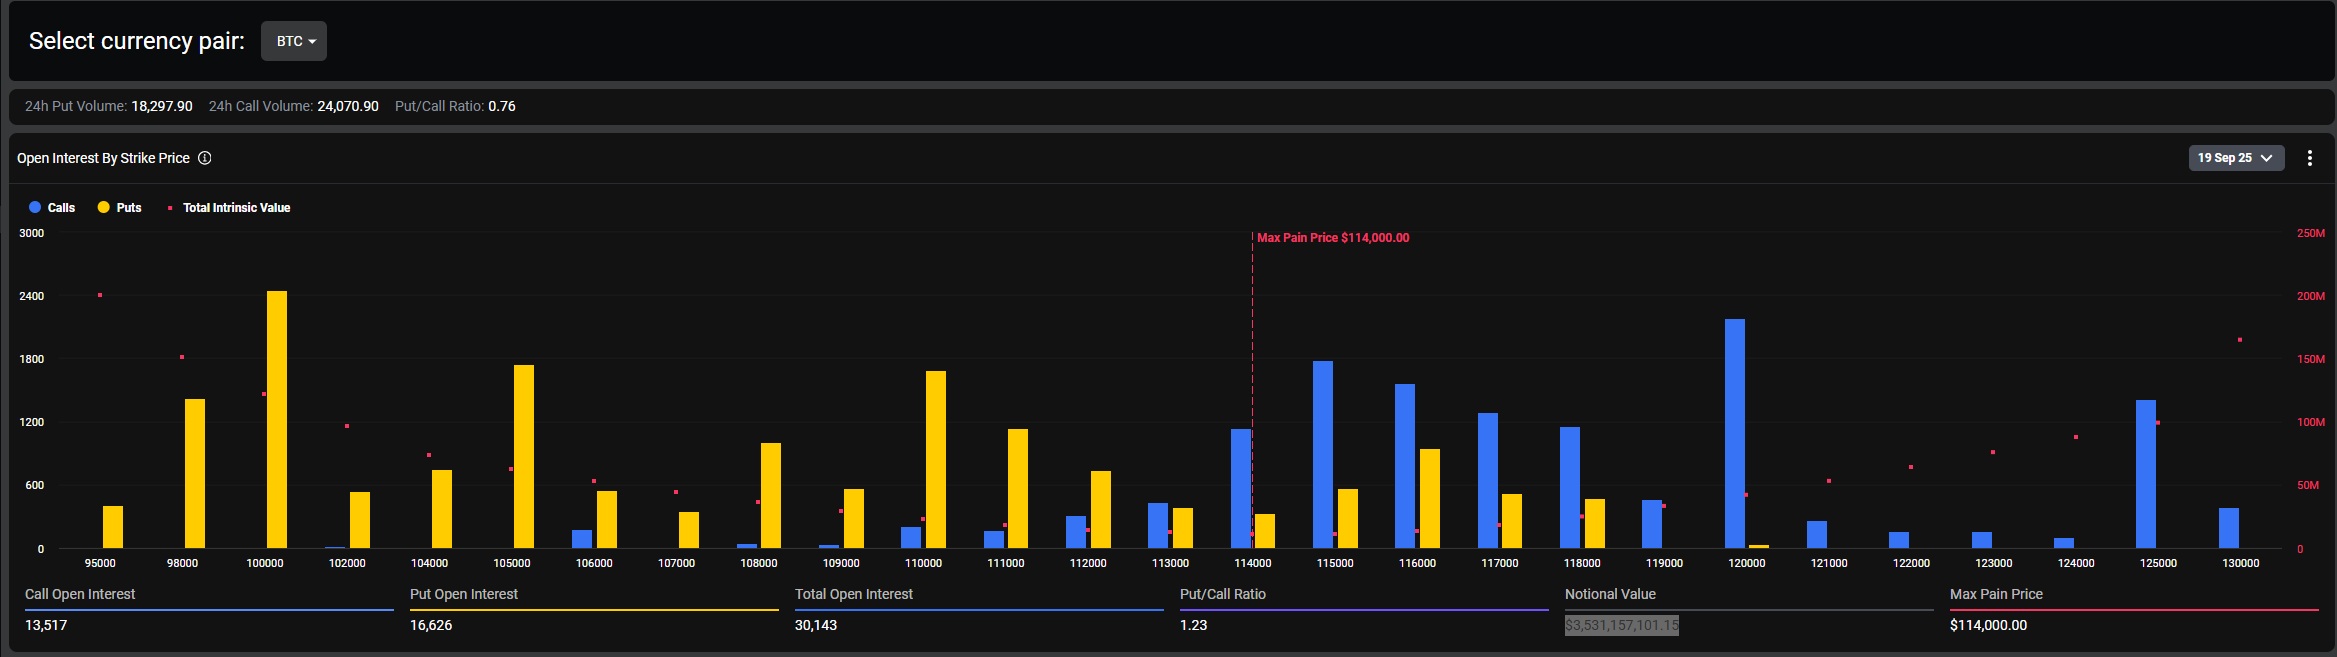Click the Open Interest By Strike Price title

(x=103, y=158)
